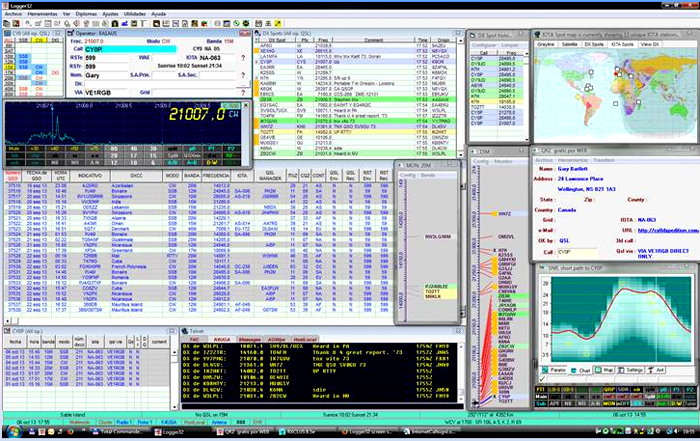Sort log by the INDICATIVO column header
Screen dimensions: 700x441
[90, 176]
